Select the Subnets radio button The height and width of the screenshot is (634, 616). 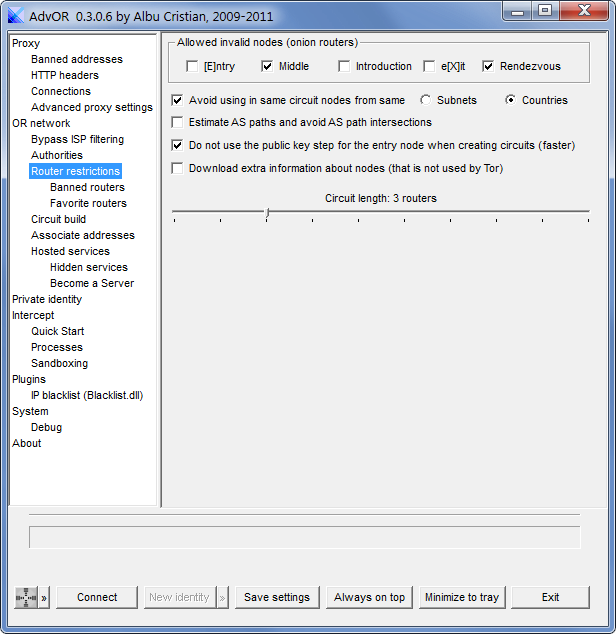[425, 100]
